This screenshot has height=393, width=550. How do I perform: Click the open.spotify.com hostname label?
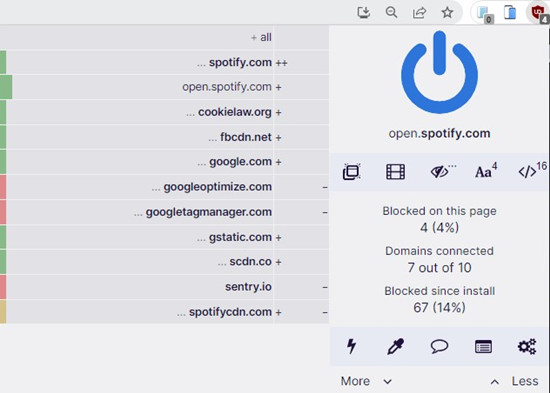(439, 133)
